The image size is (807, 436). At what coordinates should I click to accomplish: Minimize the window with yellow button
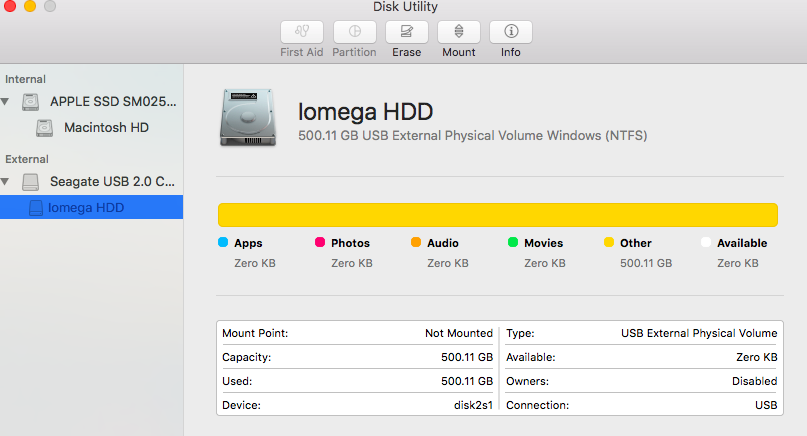point(30,6)
